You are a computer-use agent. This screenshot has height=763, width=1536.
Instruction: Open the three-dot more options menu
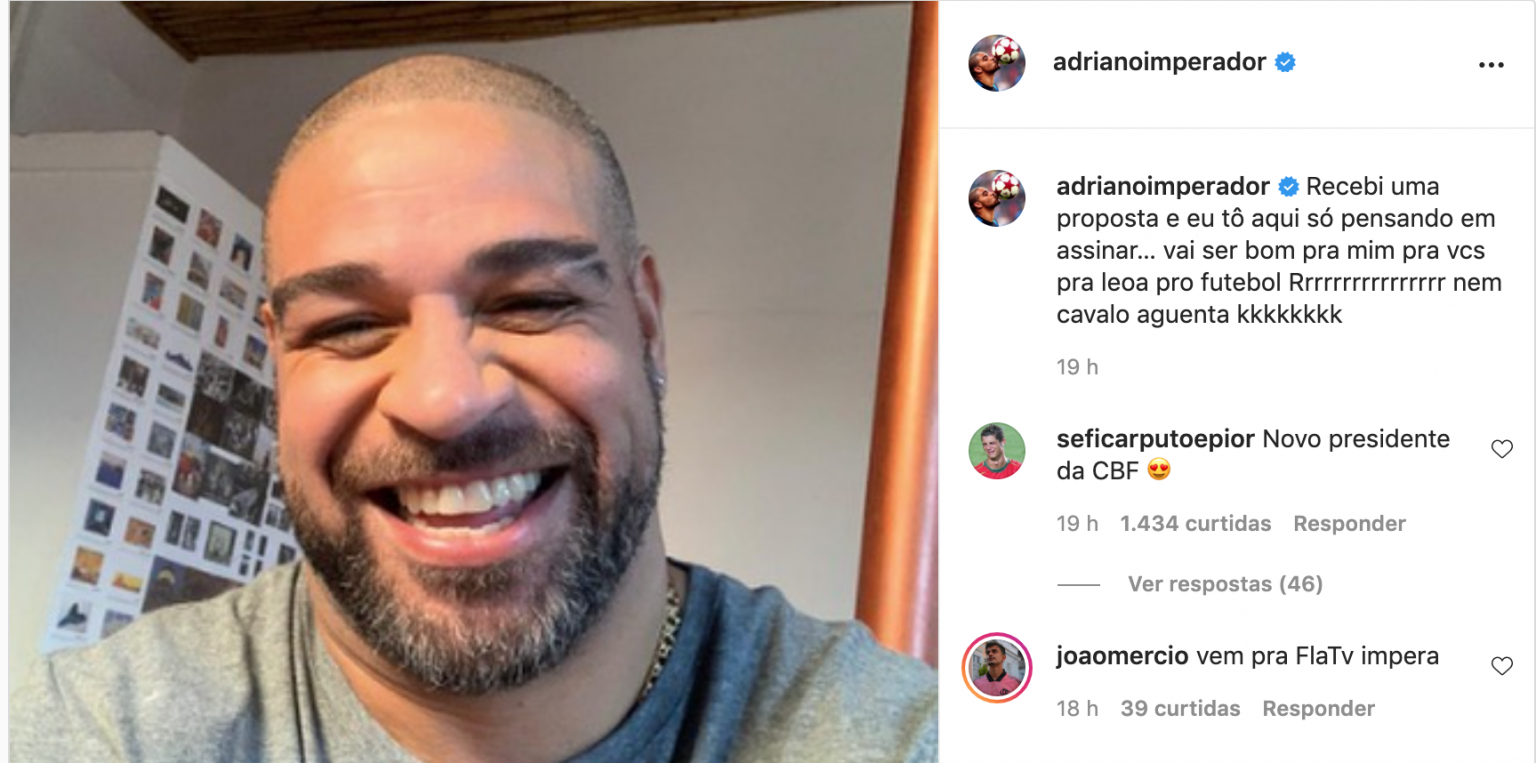(1490, 65)
